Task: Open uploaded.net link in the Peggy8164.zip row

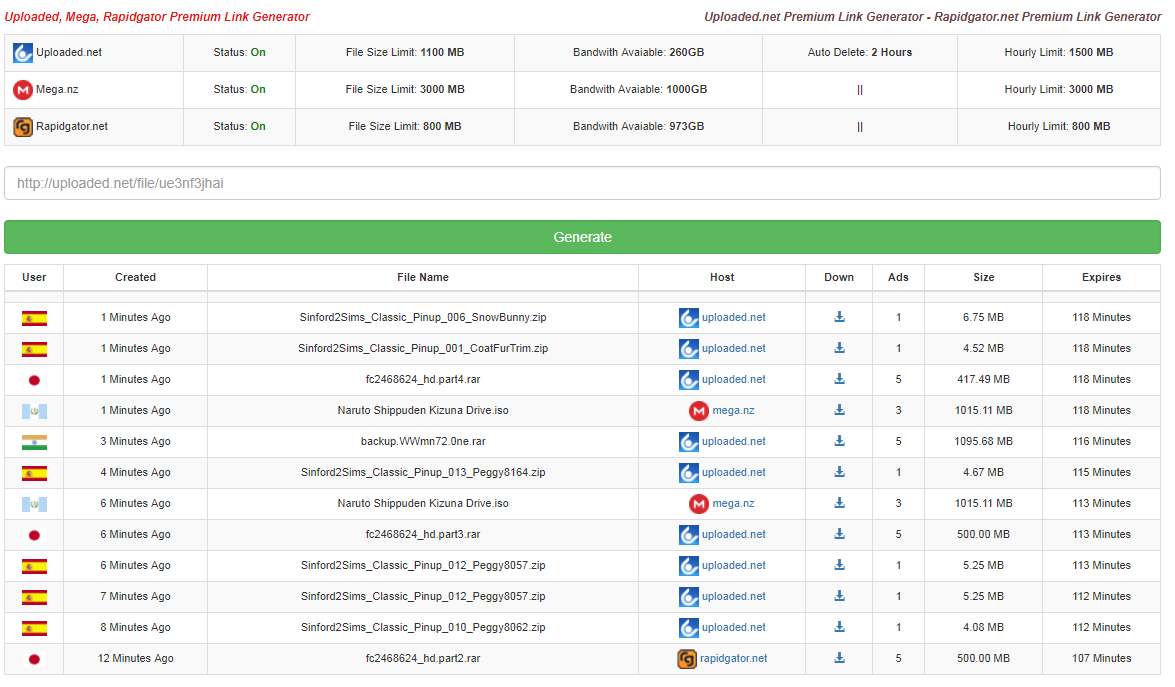Action: pyautogui.click(x=734, y=473)
